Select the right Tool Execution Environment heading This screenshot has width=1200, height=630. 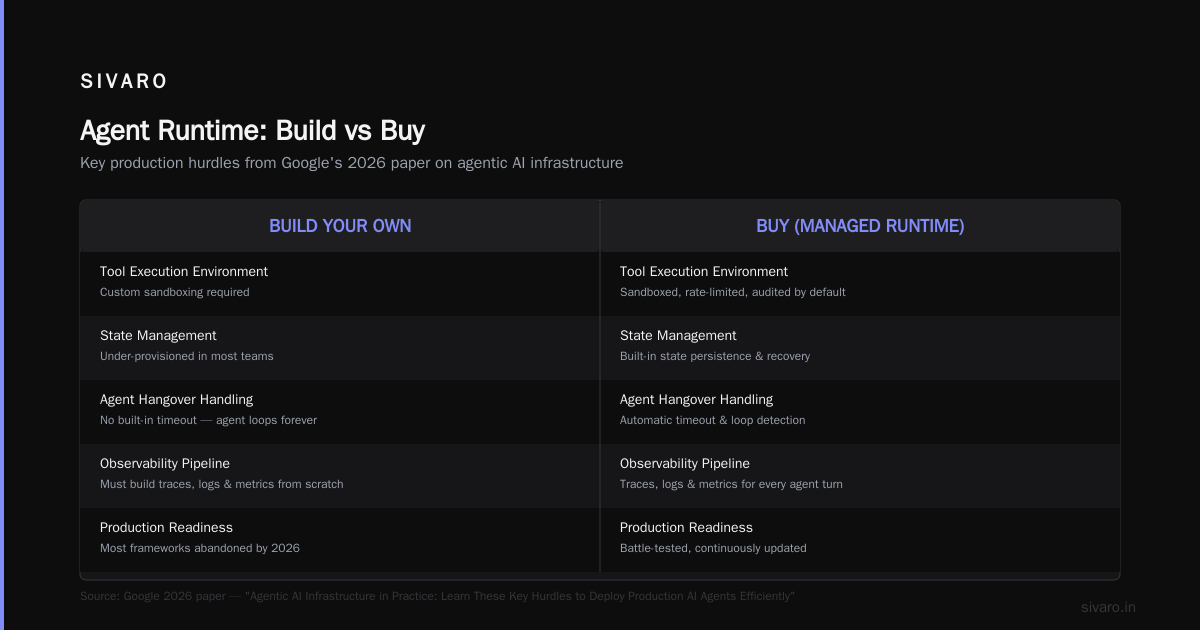pyautogui.click(x=704, y=272)
